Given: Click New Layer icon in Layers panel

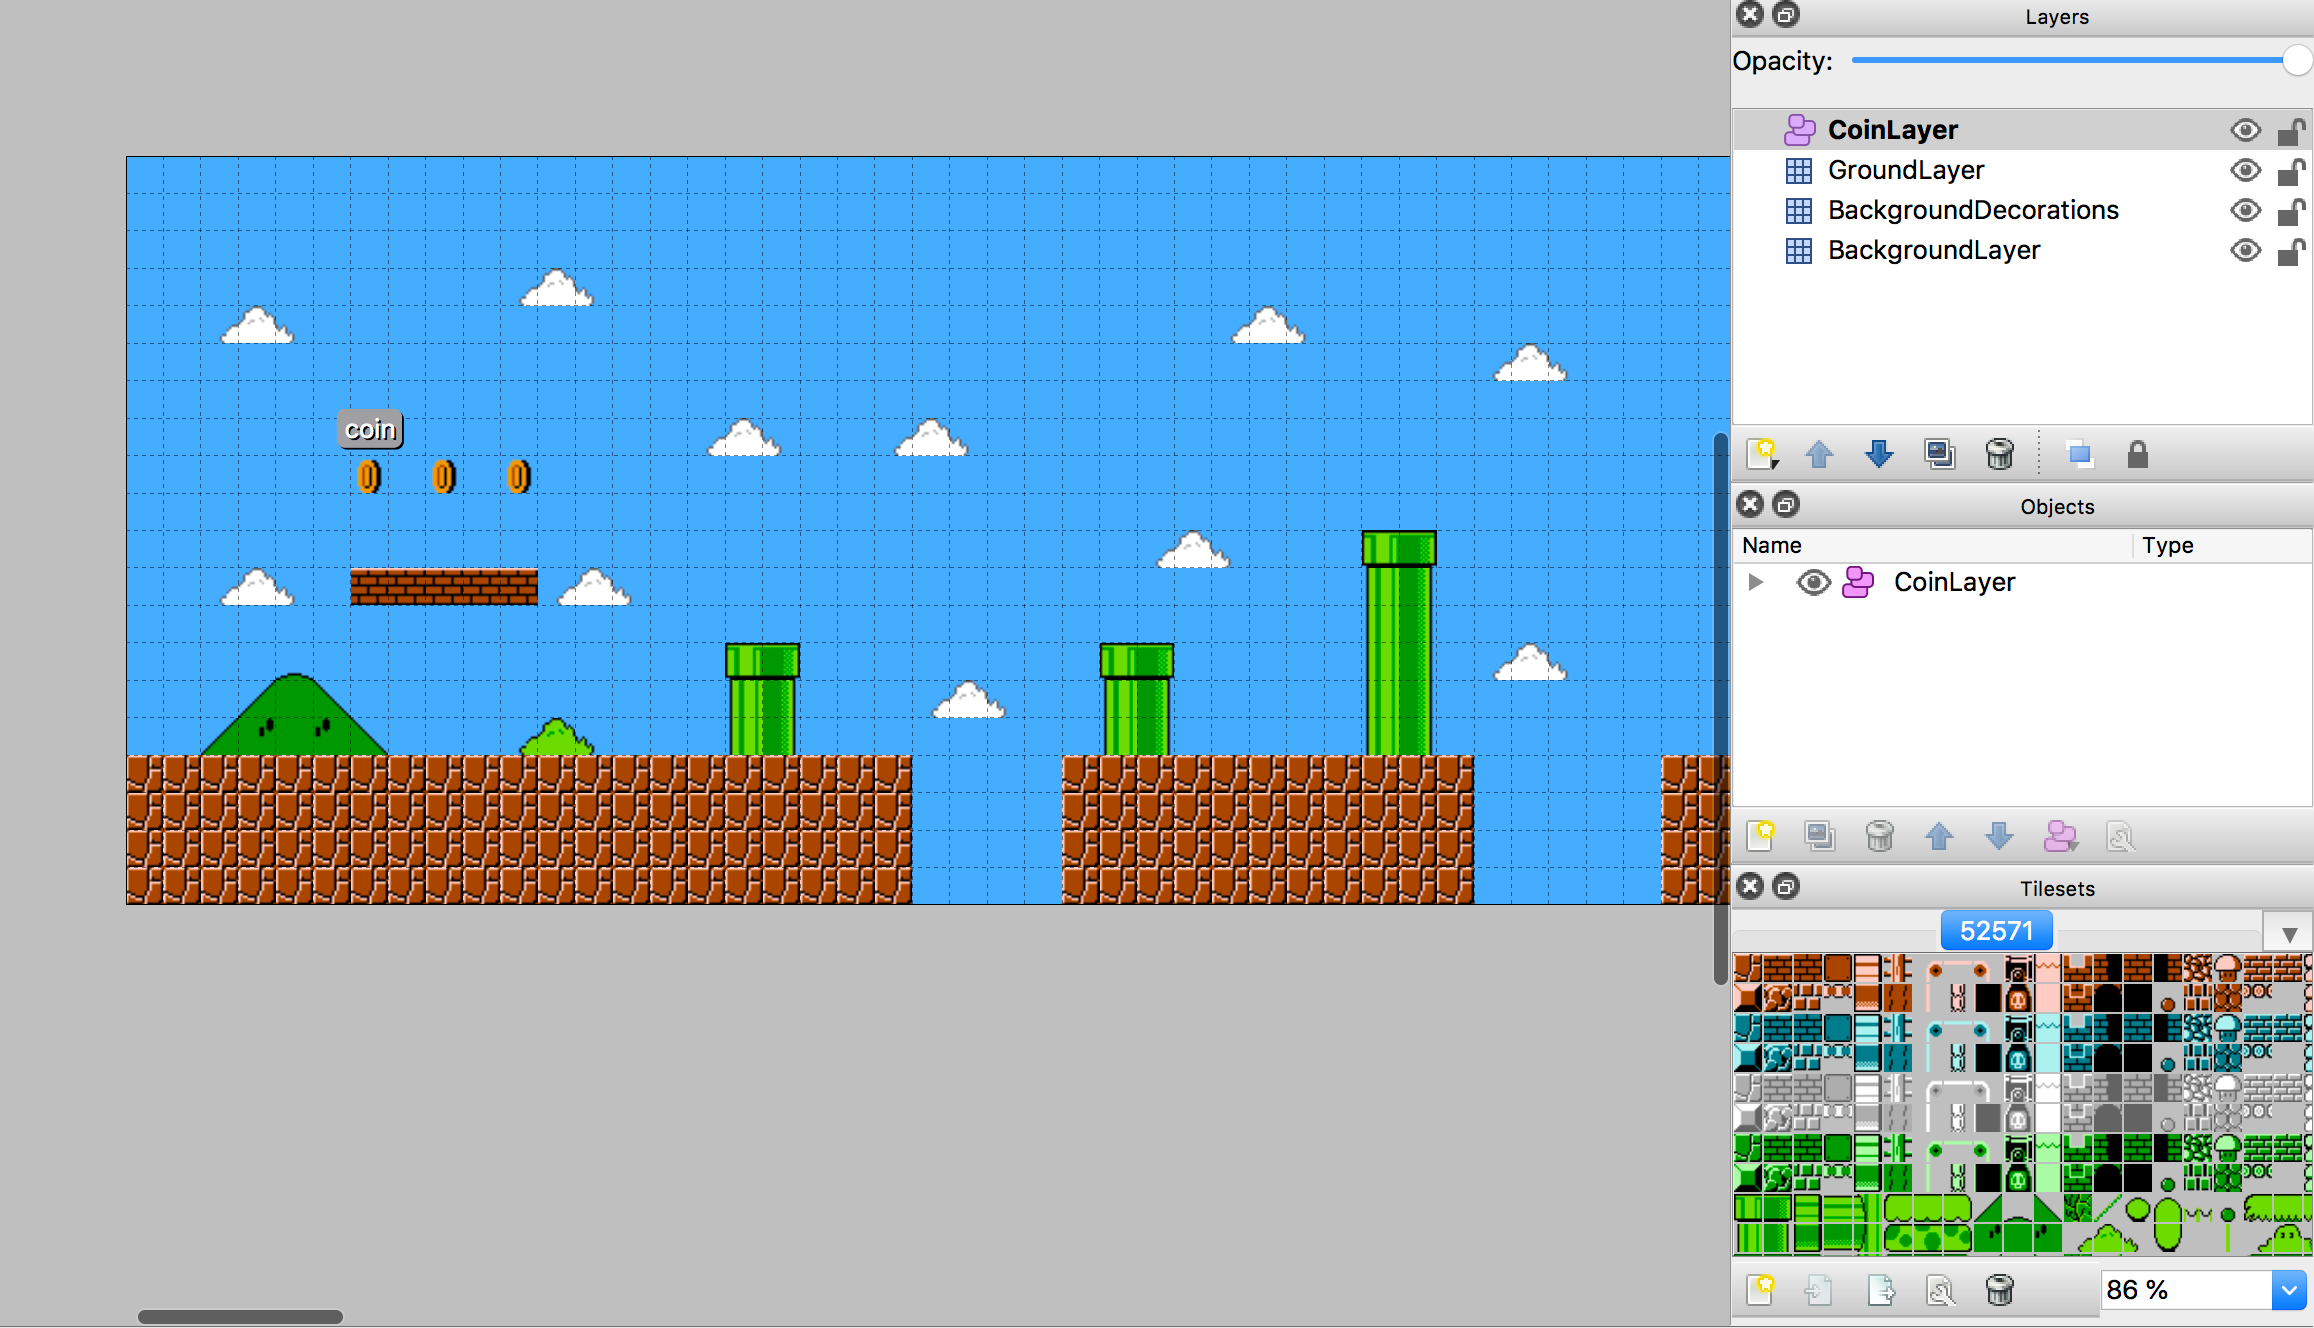Looking at the screenshot, I should click(x=1762, y=454).
